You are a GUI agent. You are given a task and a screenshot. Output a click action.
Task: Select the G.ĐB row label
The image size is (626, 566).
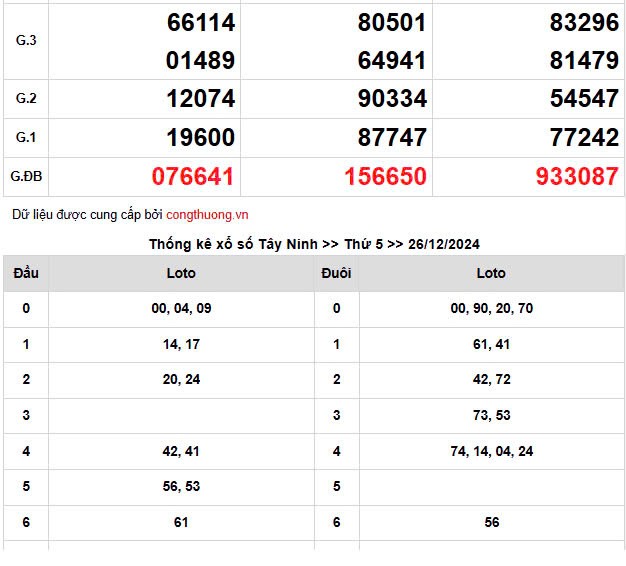[27, 177]
